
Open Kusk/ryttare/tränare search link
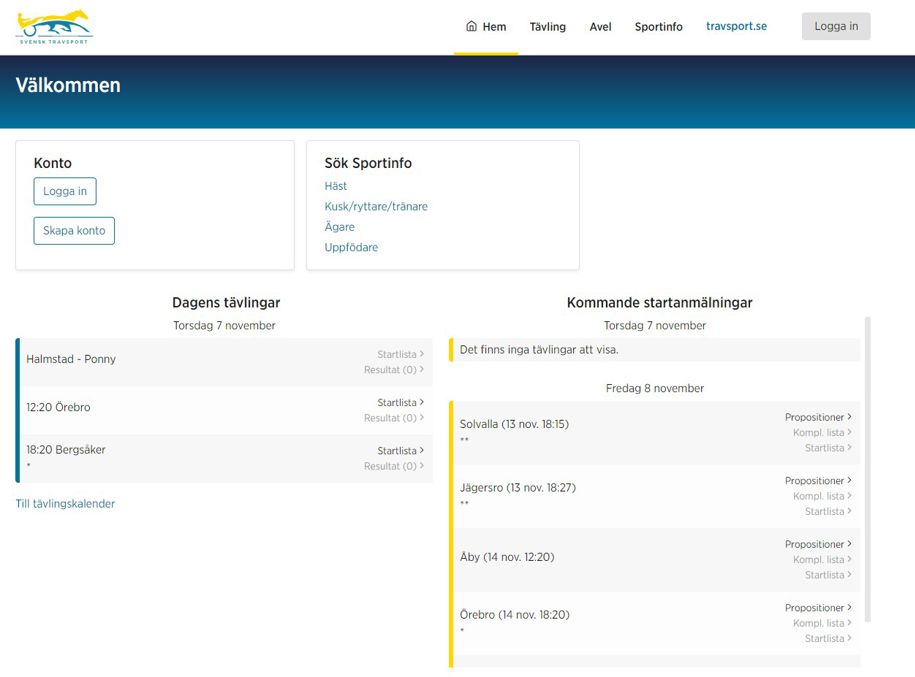point(376,207)
